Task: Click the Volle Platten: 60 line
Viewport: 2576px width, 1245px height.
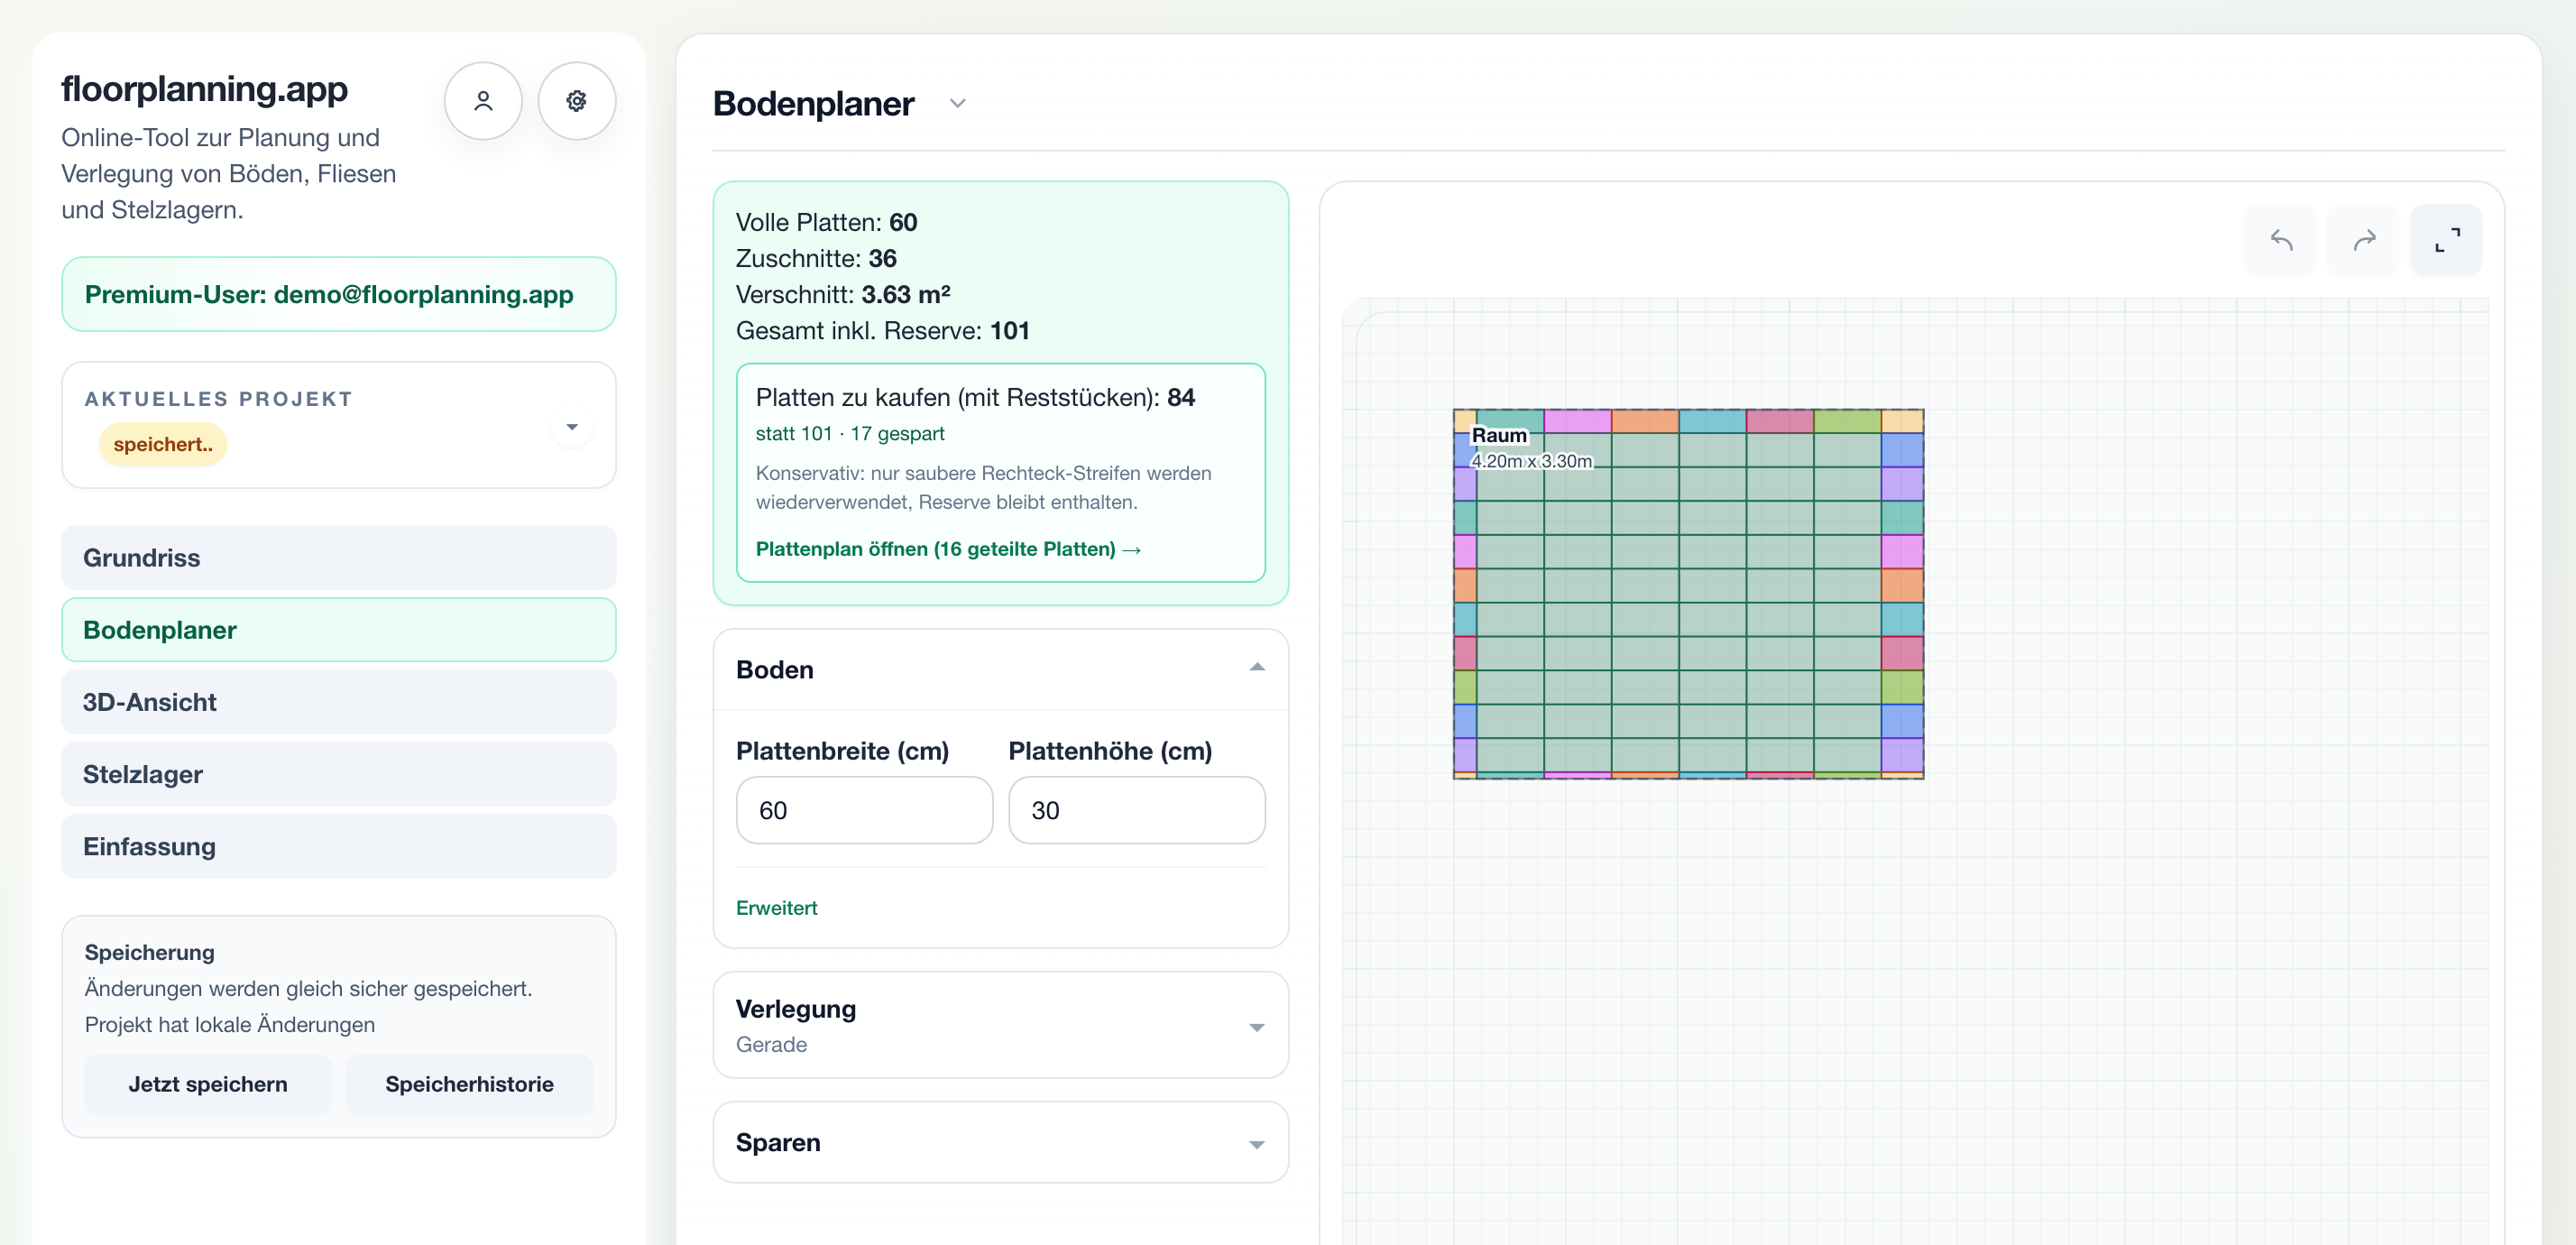Action: coord(826,222)
